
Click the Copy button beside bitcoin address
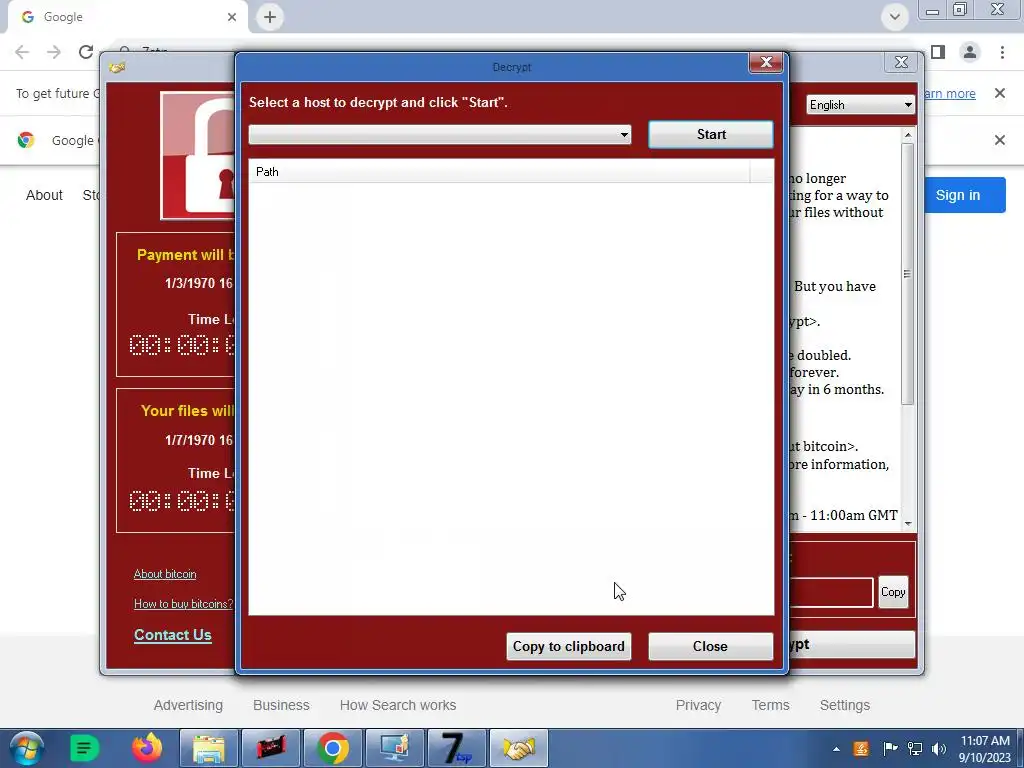pos(893,592)
